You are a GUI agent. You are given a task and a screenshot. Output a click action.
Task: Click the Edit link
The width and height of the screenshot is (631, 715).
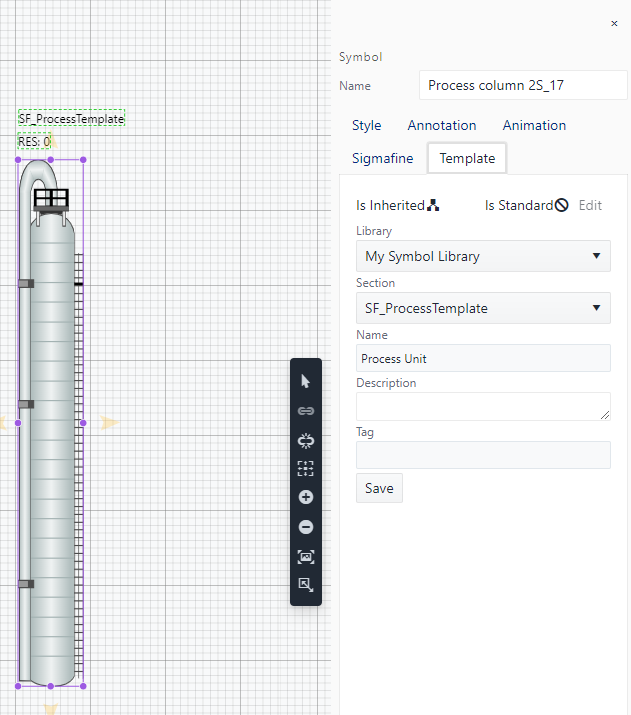pos(590,205)
